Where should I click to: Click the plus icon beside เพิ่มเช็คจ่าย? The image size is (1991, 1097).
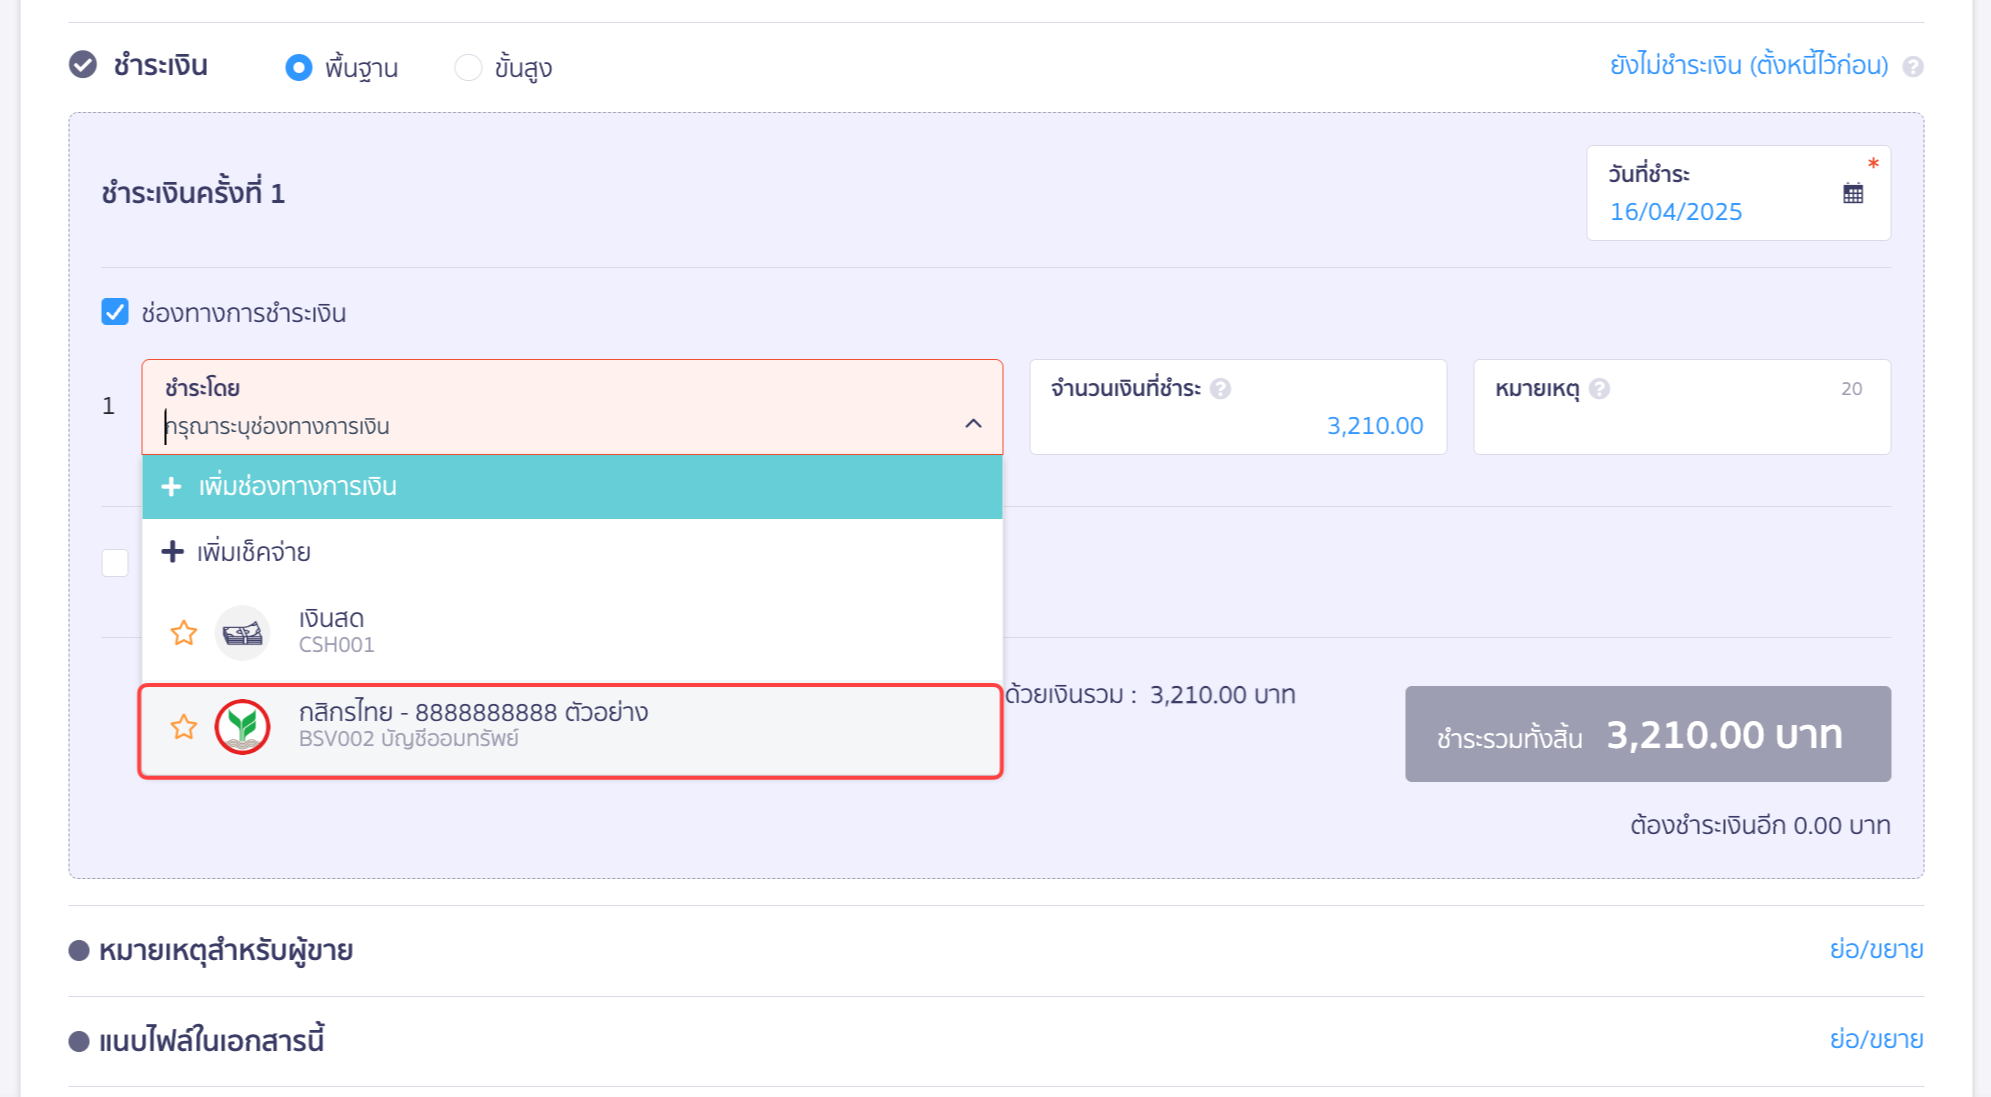pos(172,552)
